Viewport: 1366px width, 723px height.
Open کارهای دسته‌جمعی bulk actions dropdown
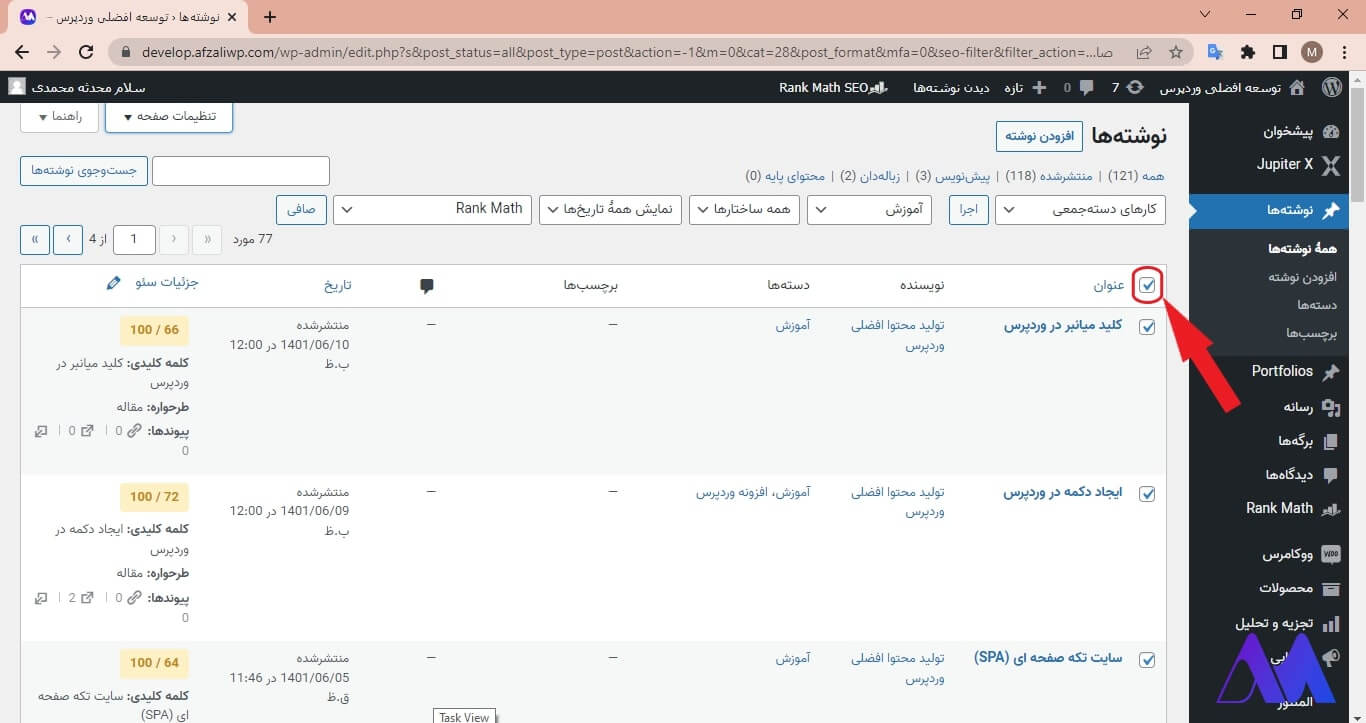(x=1080, y=210)
